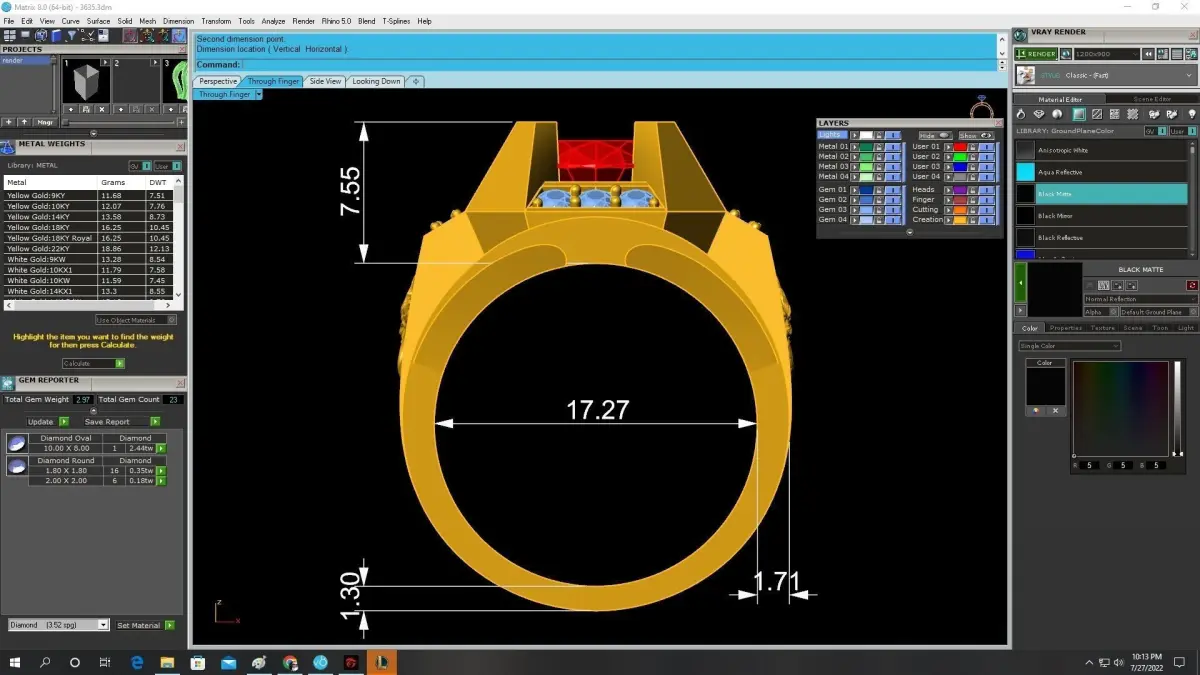The image size is (1200, 675).
Task: Click the Mngr button in Projects
Action: 45,122
